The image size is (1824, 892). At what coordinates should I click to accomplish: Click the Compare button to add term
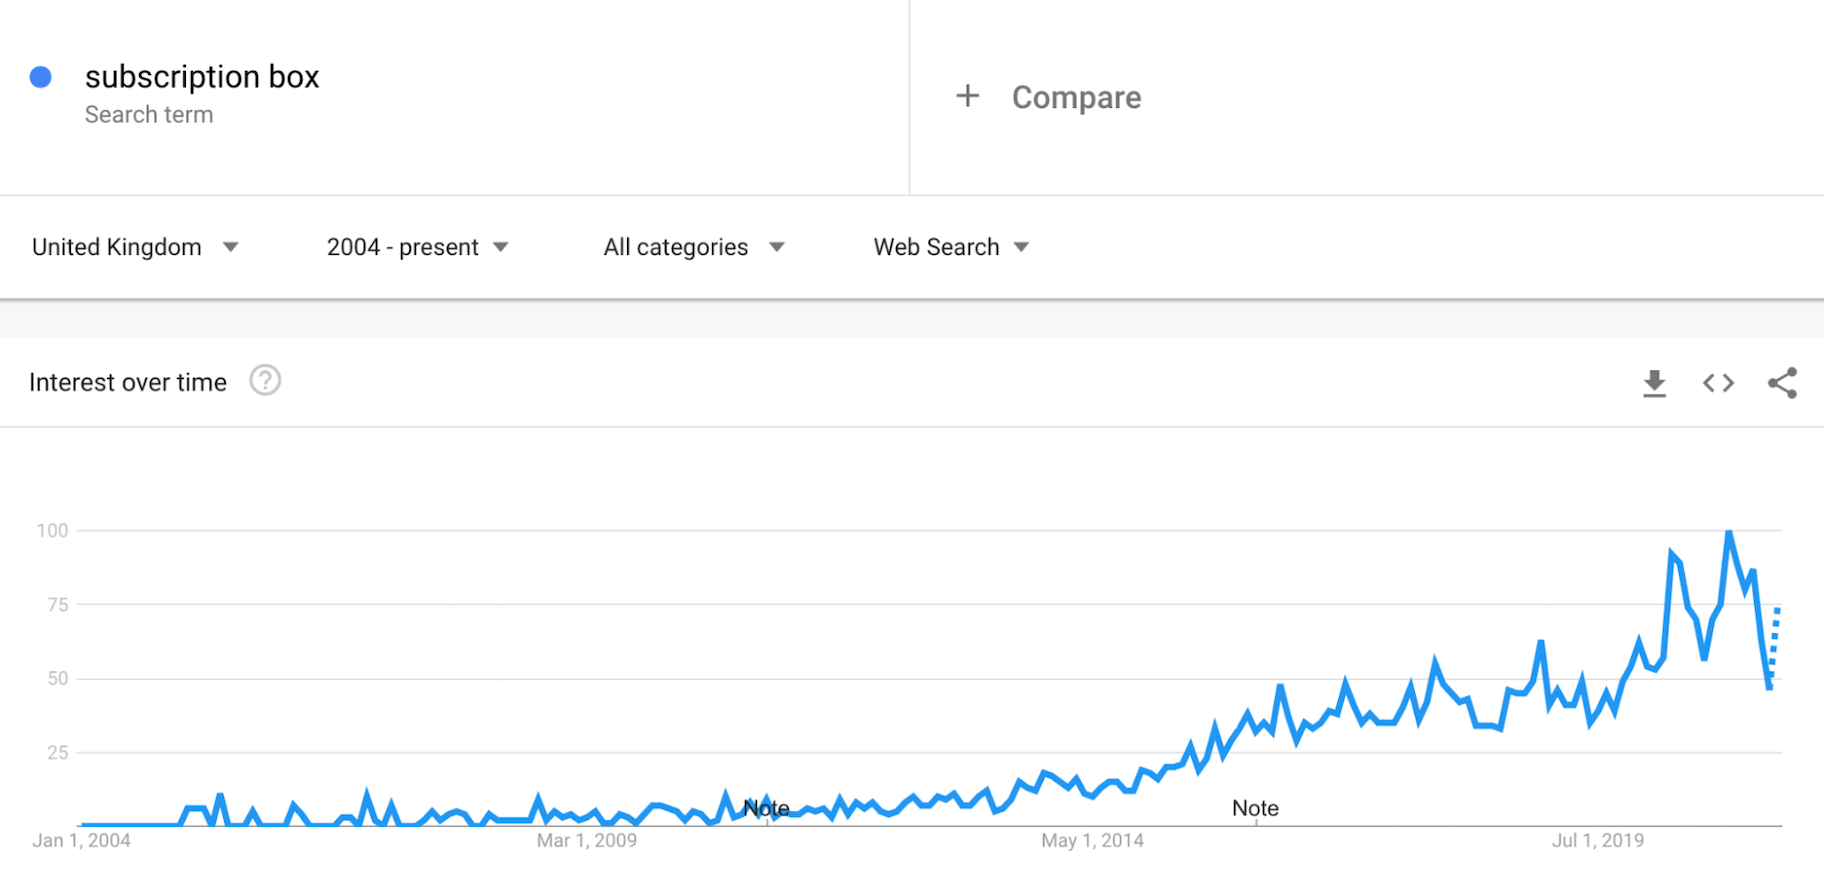pyautogui.click(x=1076, y=97)
